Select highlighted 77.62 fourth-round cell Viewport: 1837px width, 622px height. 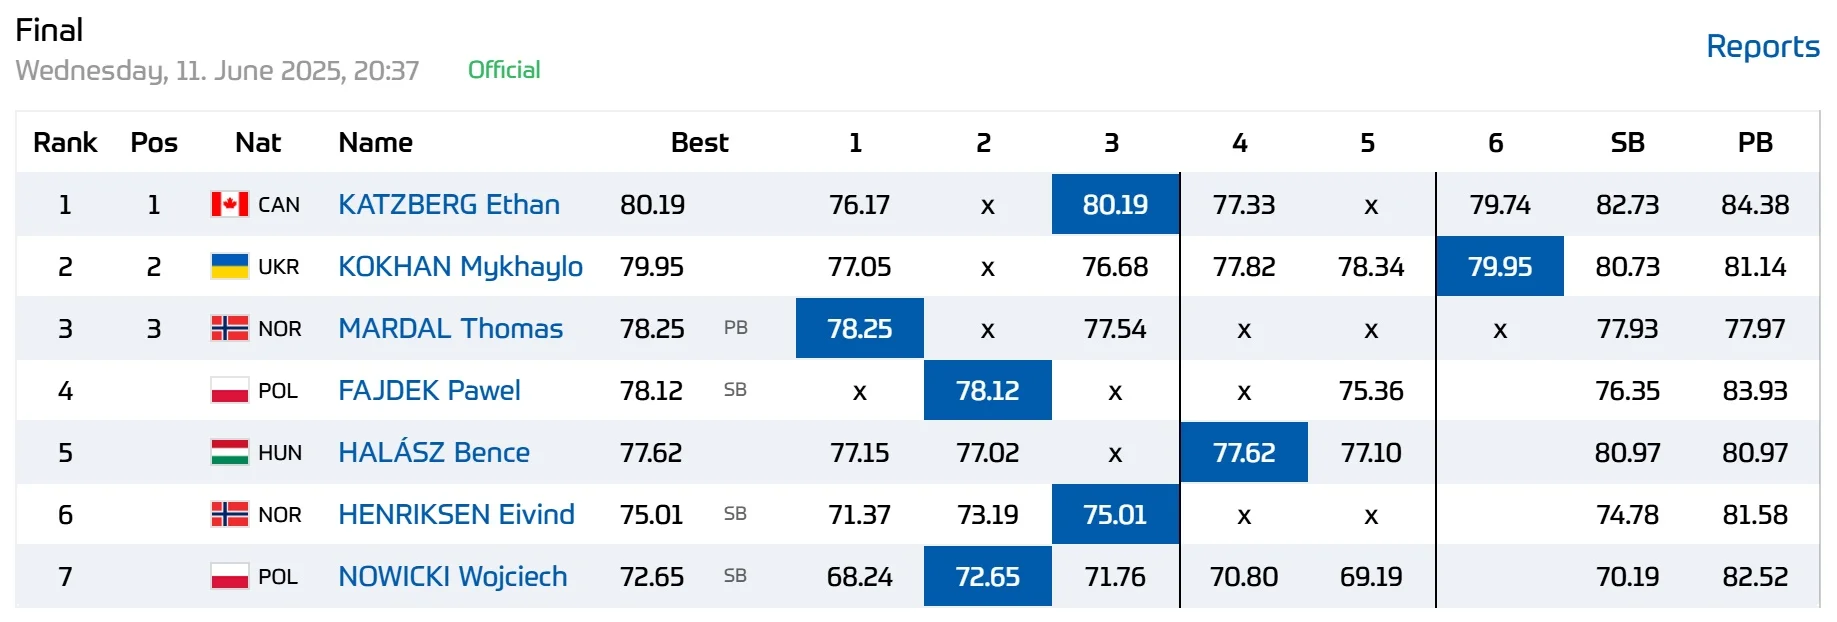tap(1243, 453)
